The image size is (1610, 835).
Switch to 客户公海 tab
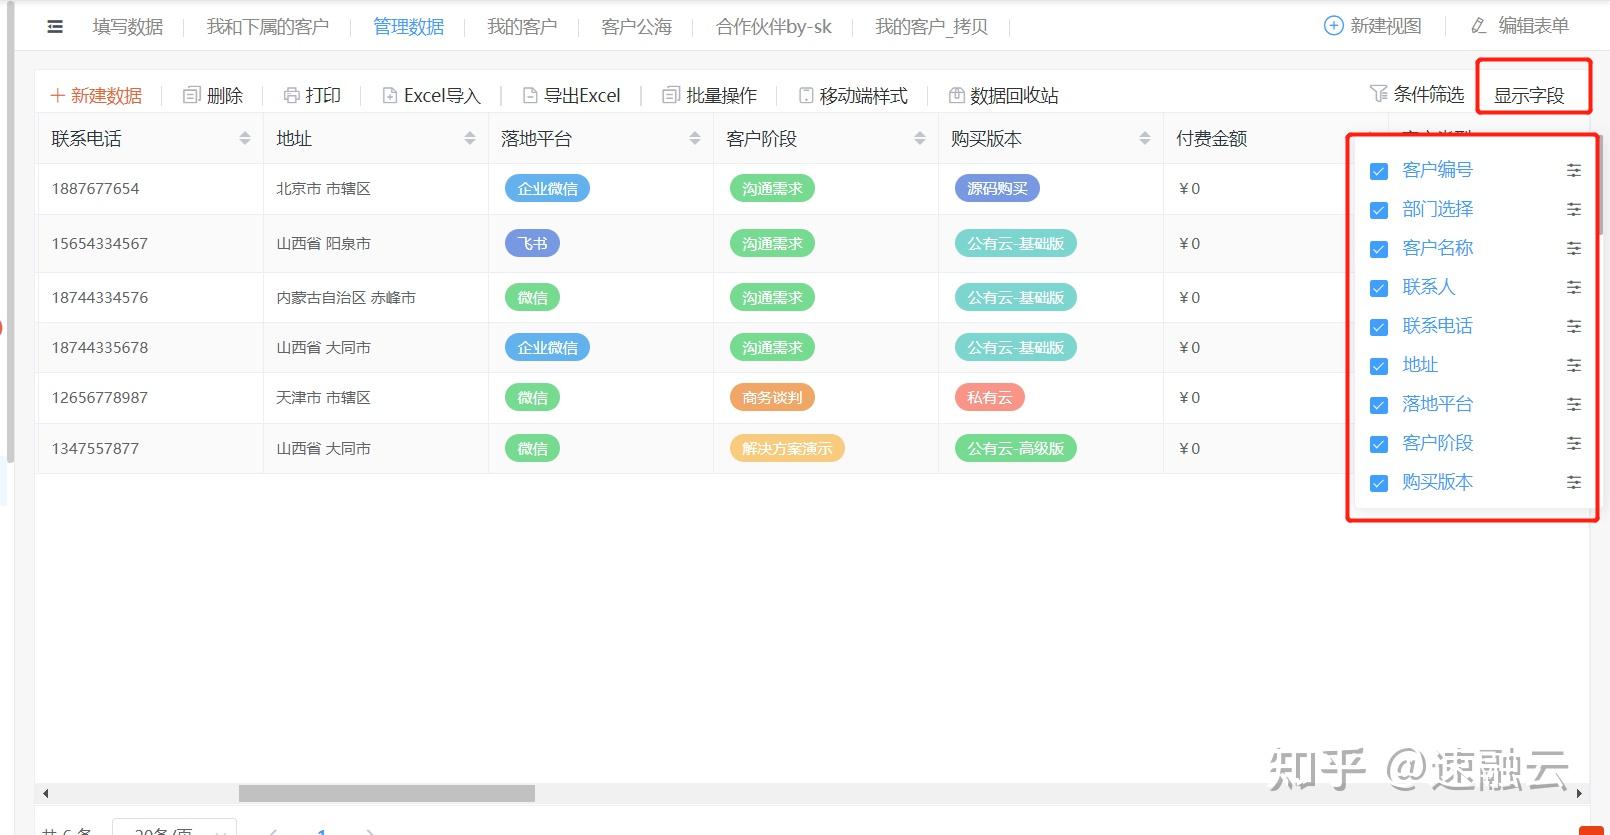637,27
